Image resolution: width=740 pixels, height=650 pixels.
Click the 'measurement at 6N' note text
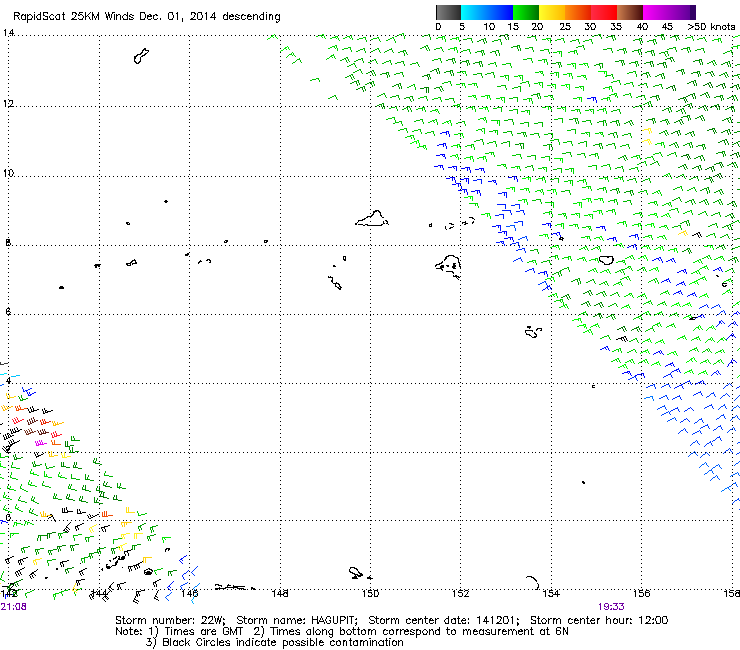[515, 632]
